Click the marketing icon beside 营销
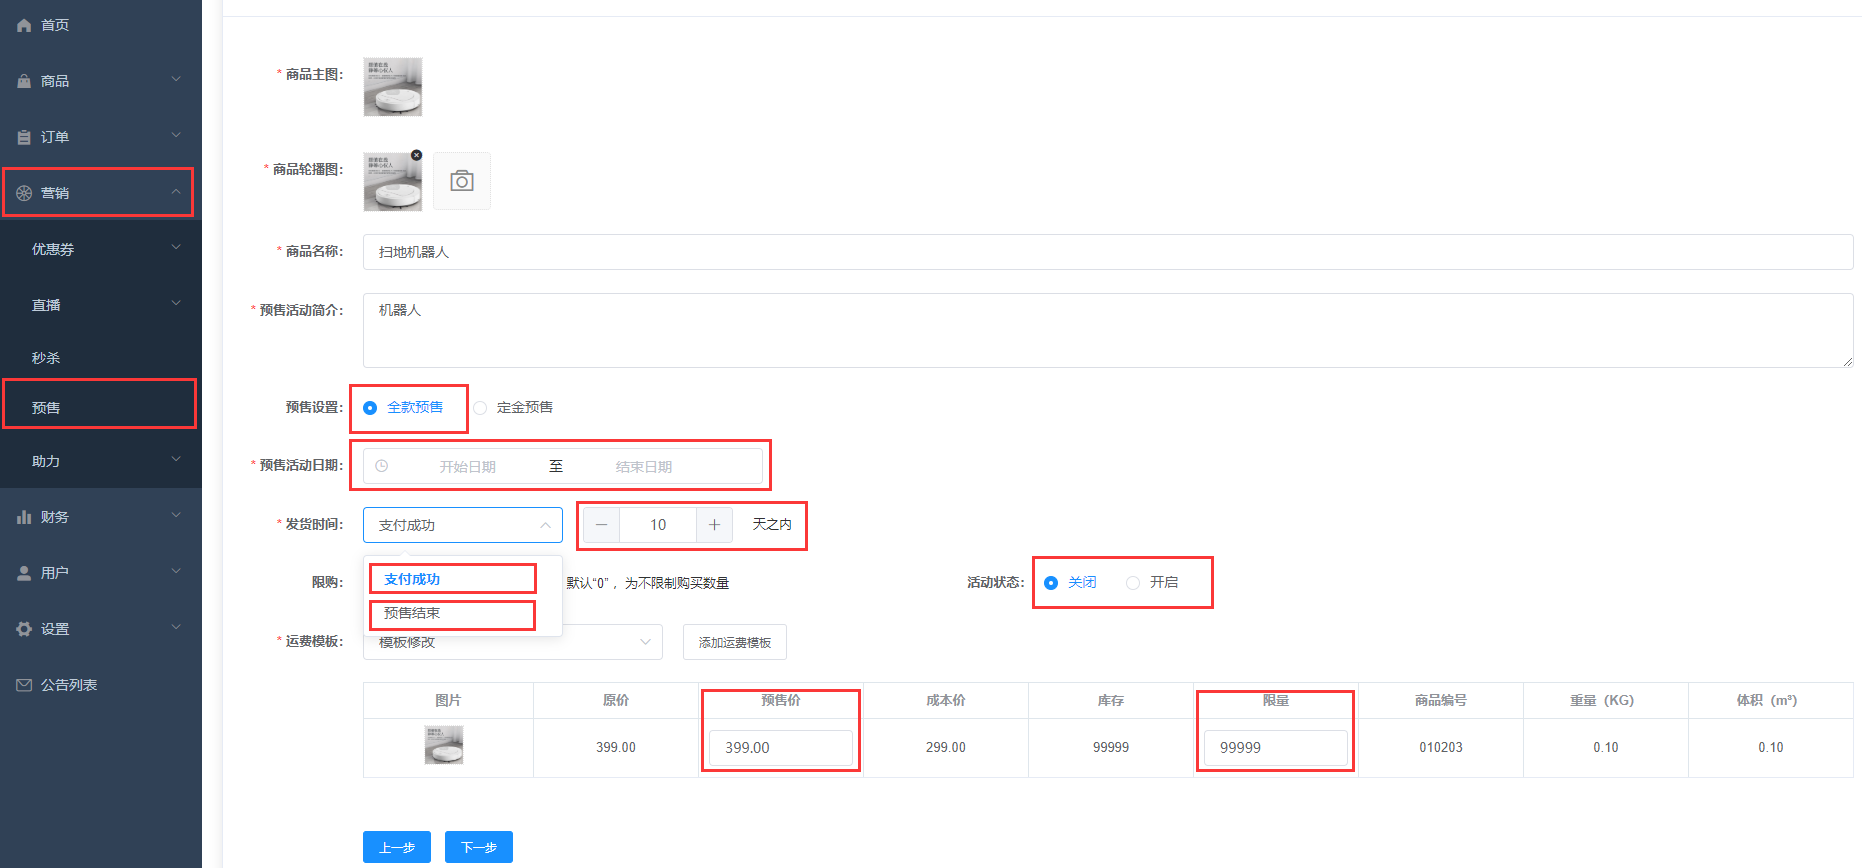 [24, 193]
